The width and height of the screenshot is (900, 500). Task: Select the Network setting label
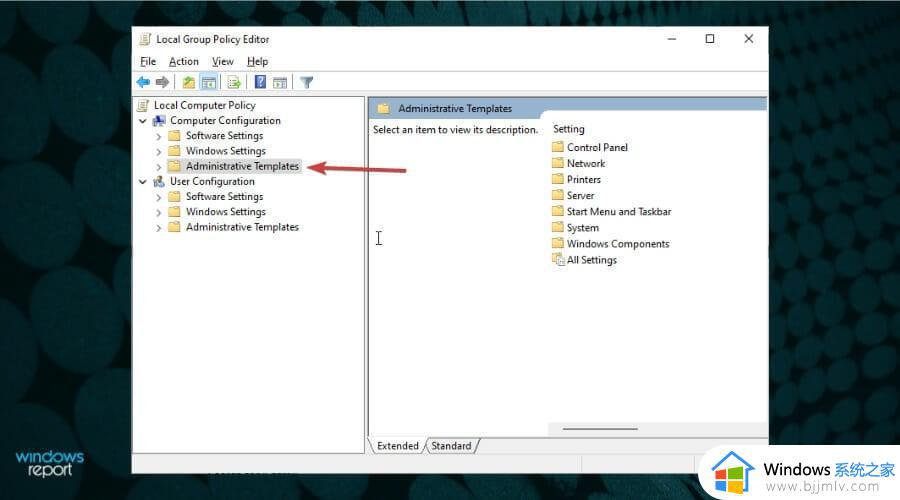[586, 164]
